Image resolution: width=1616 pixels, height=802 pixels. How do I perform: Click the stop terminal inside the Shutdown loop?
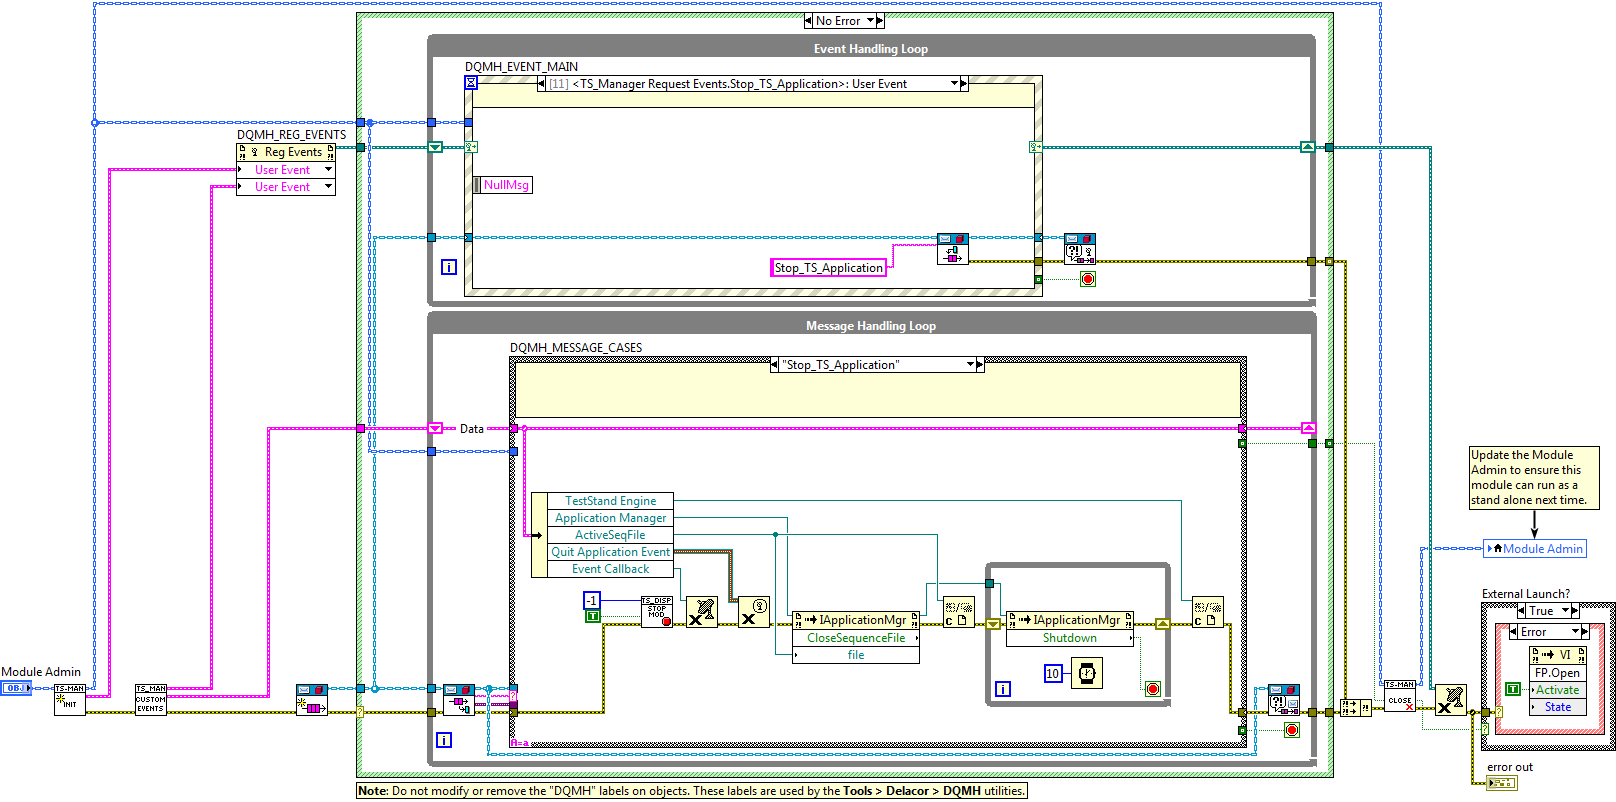[x=1153, y=689]
